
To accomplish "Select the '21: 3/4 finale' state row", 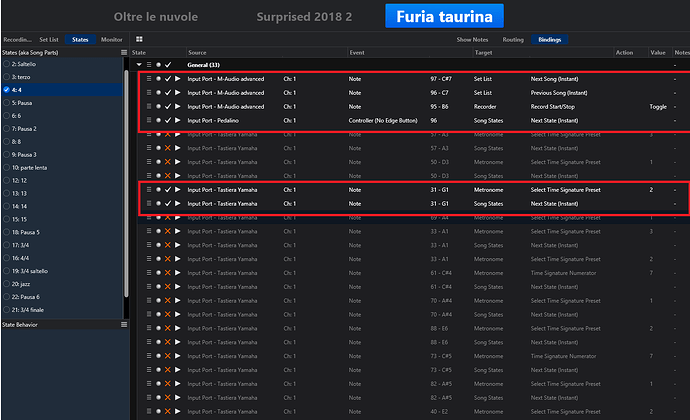I will click(62, 310).
